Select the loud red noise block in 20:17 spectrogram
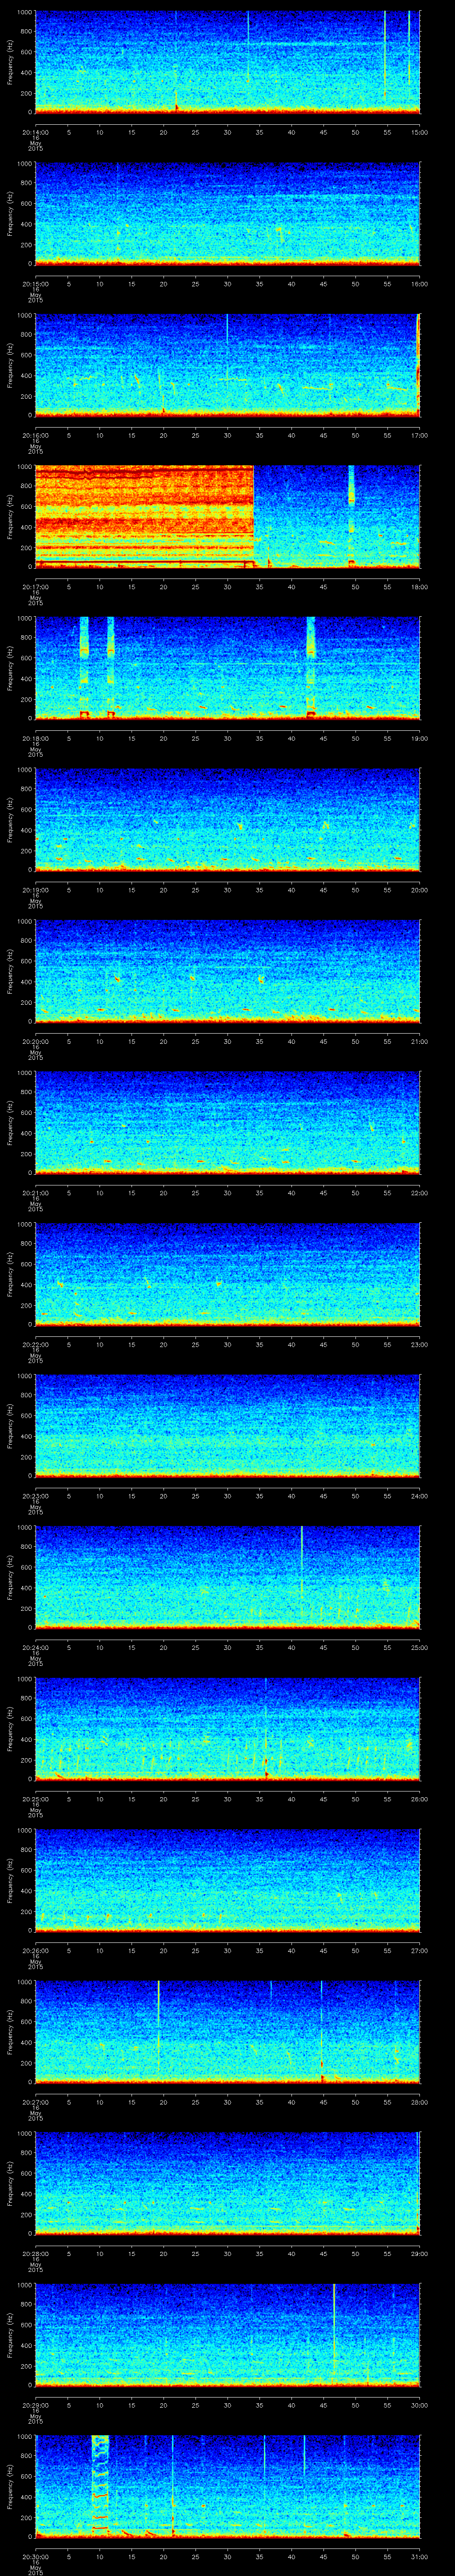455x2576 pixels. click(144, 517)
